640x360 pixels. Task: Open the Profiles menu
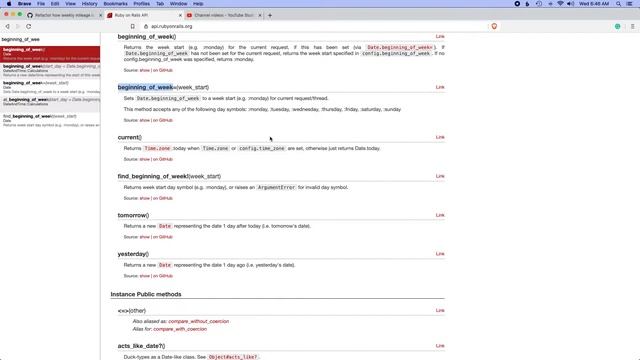tap(142, 4)
